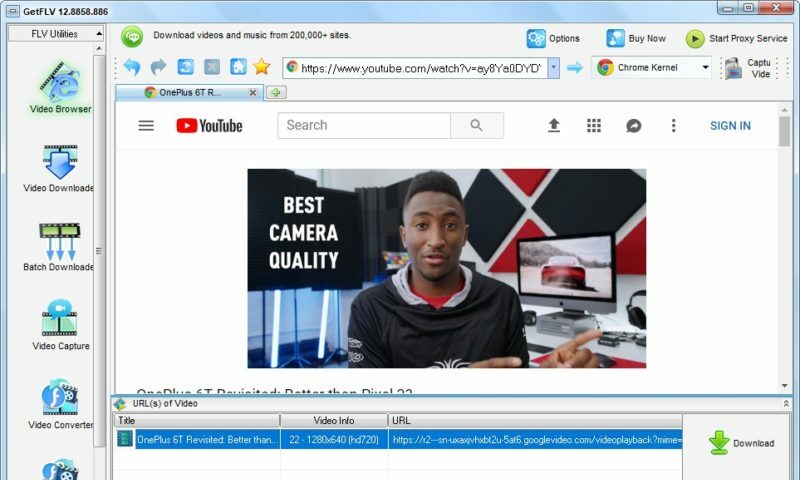Screen dimensions: 800x480
Task: Collapse the FLV Utilities panel header
Action: coord(56,34)
